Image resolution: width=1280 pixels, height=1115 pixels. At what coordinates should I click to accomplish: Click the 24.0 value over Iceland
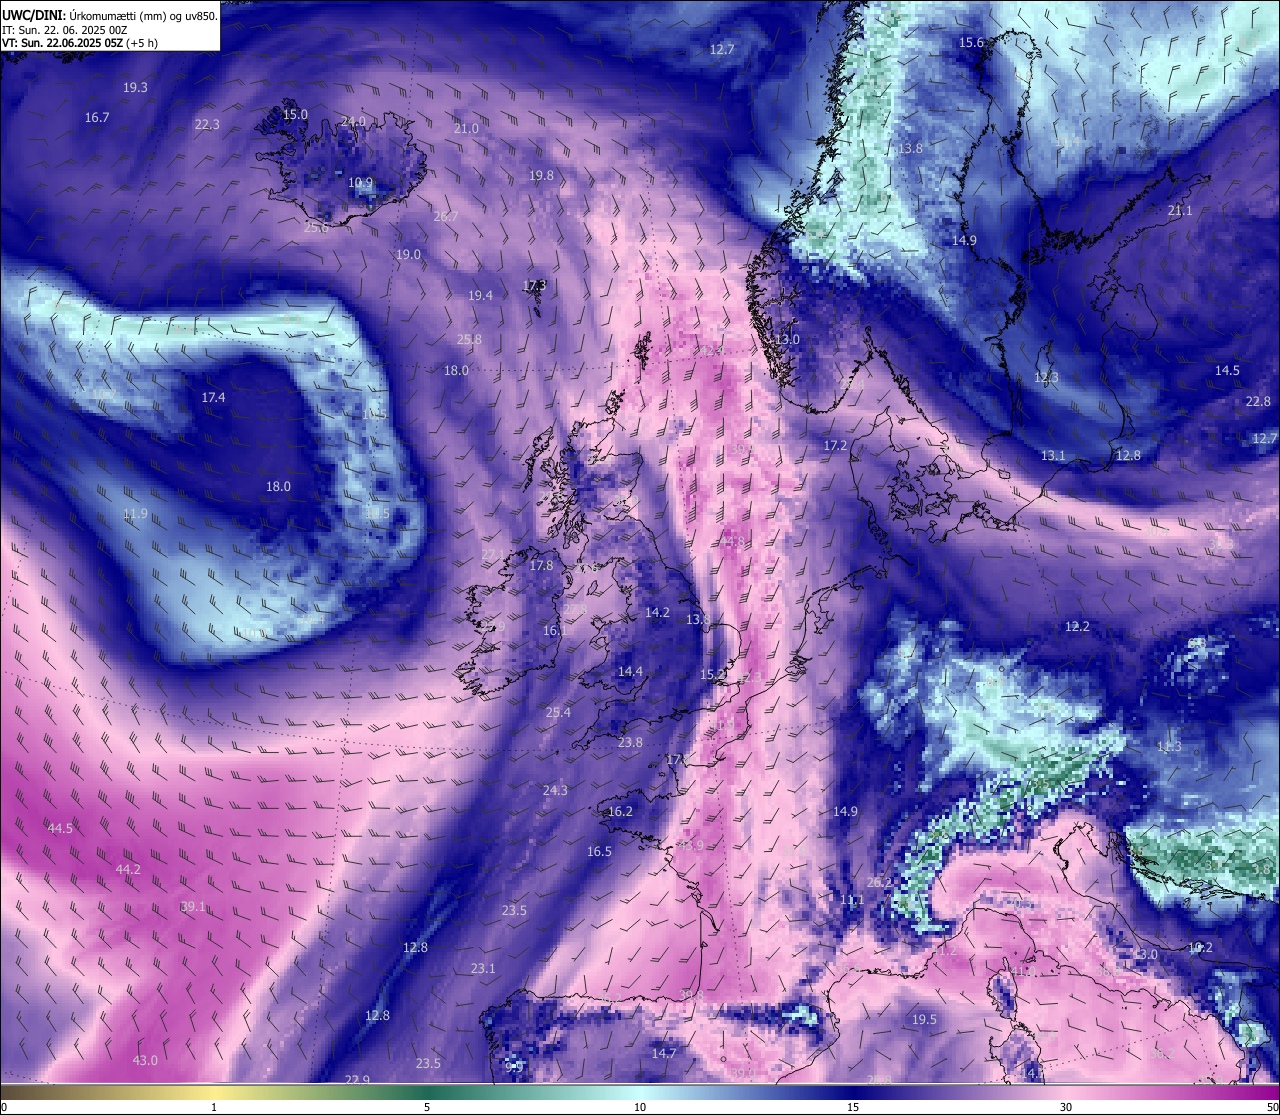click(353, 122)
